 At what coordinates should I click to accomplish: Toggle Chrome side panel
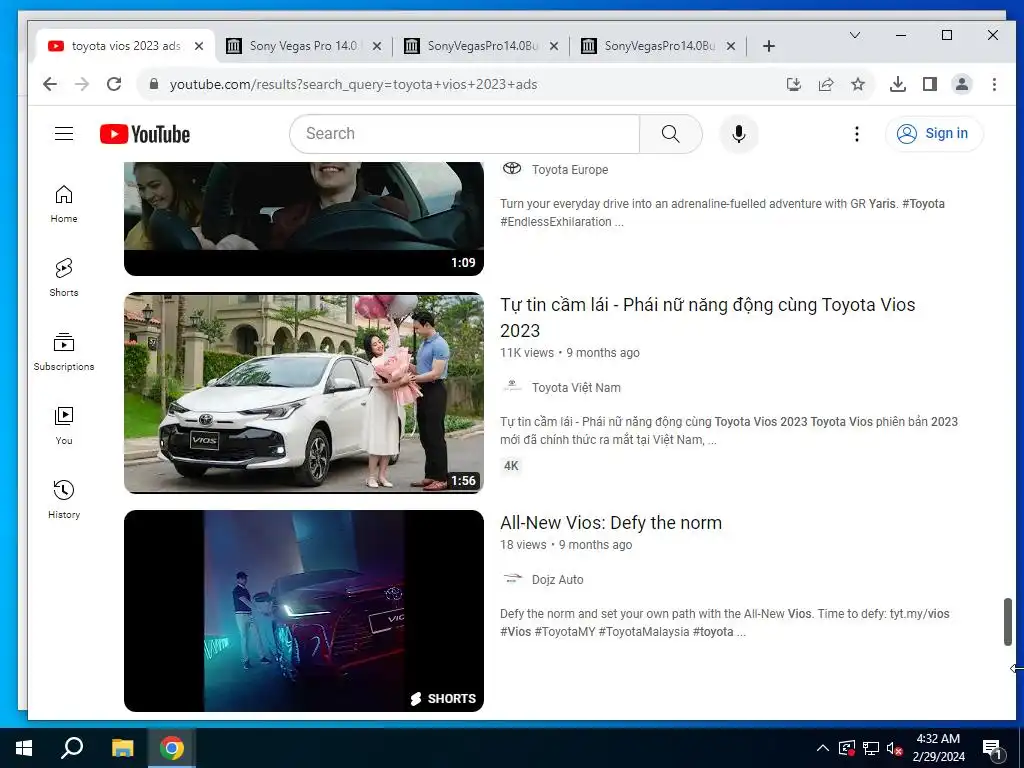click(x=930, y=84)
